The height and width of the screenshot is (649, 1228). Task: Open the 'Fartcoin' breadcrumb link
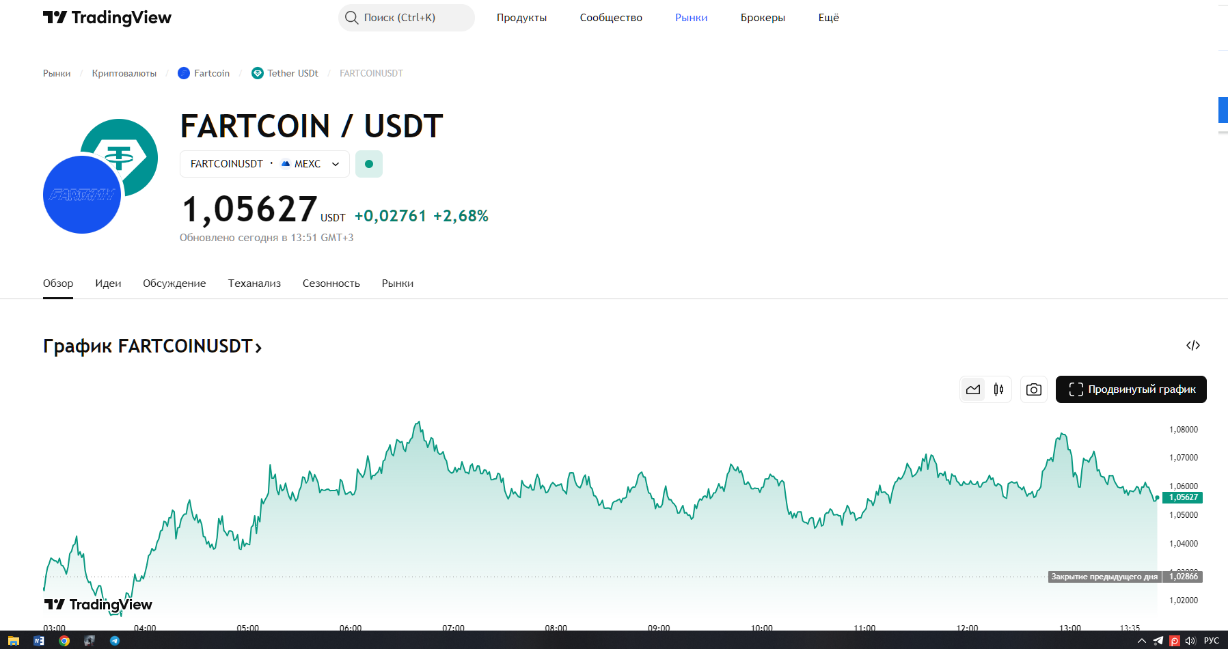point(203,73)
